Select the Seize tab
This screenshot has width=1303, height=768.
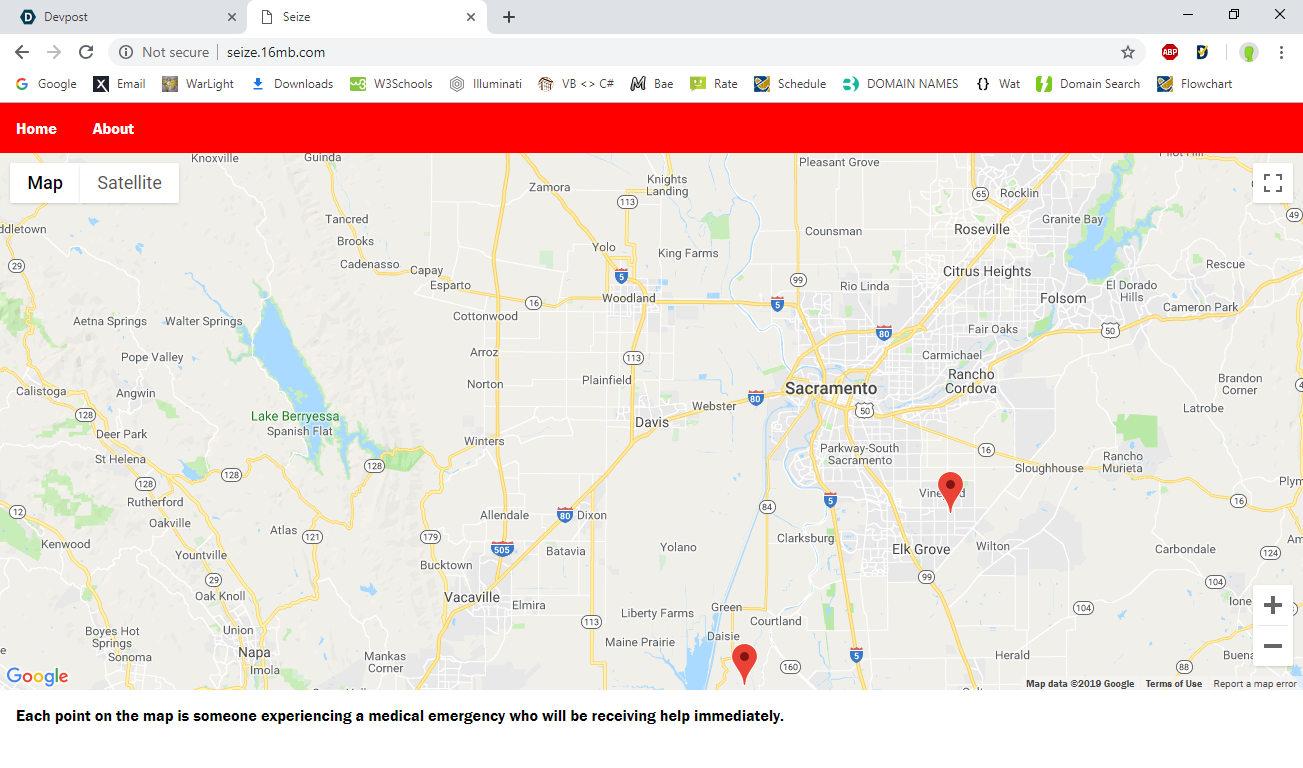(x=367, y=17)
